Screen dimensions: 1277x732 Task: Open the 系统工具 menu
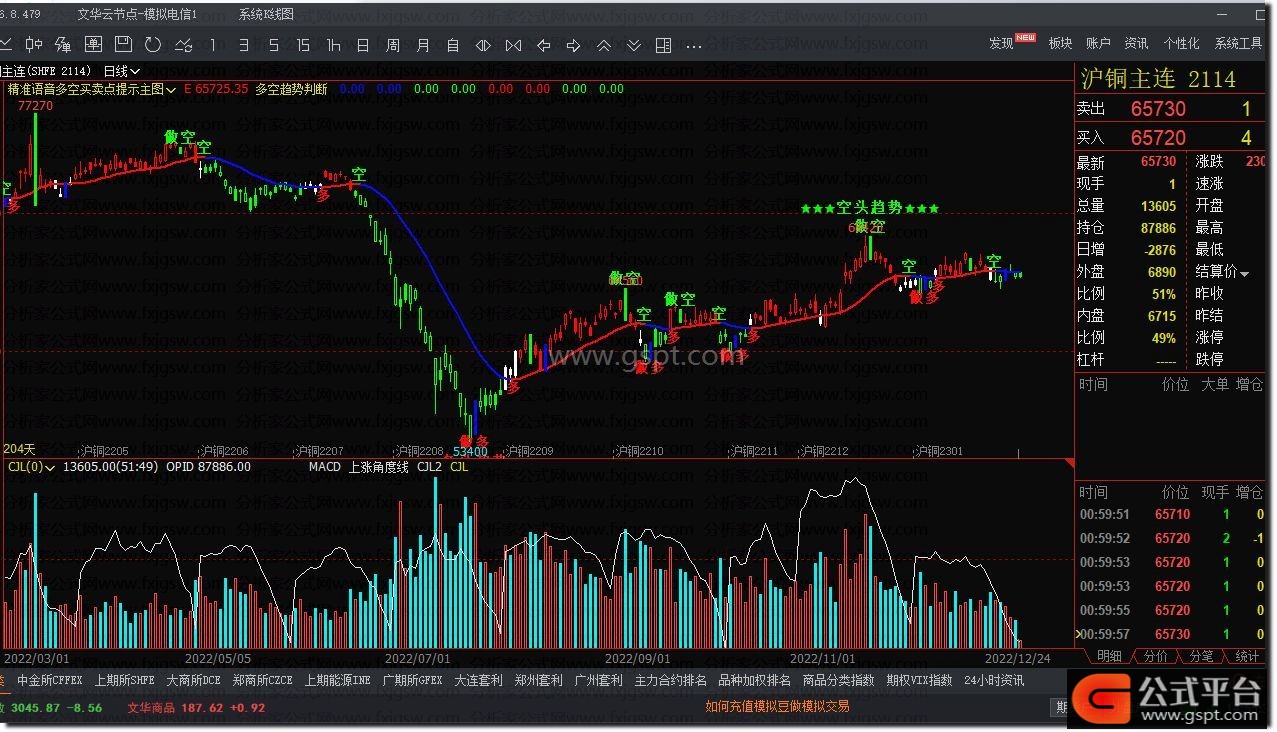[1239, 43]
